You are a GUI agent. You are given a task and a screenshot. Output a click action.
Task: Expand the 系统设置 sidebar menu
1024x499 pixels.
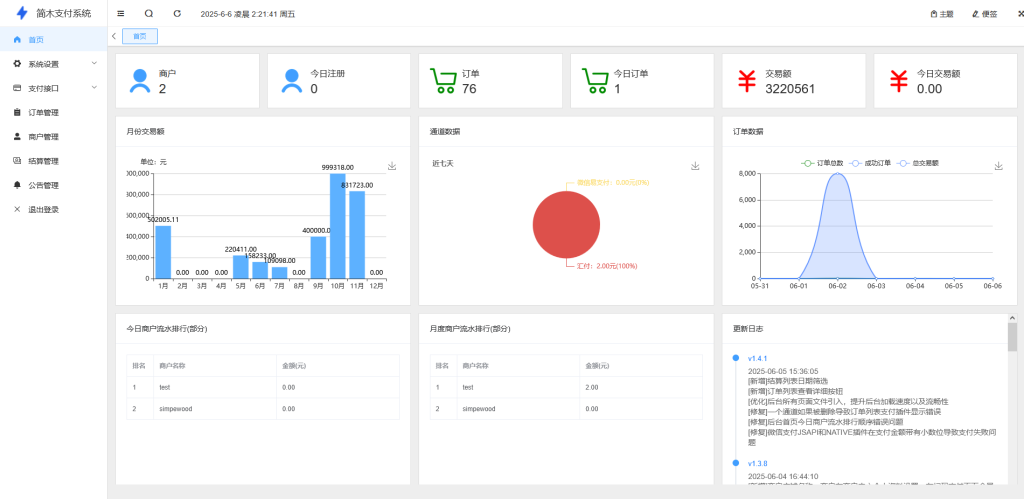click(x=53, y=64)
